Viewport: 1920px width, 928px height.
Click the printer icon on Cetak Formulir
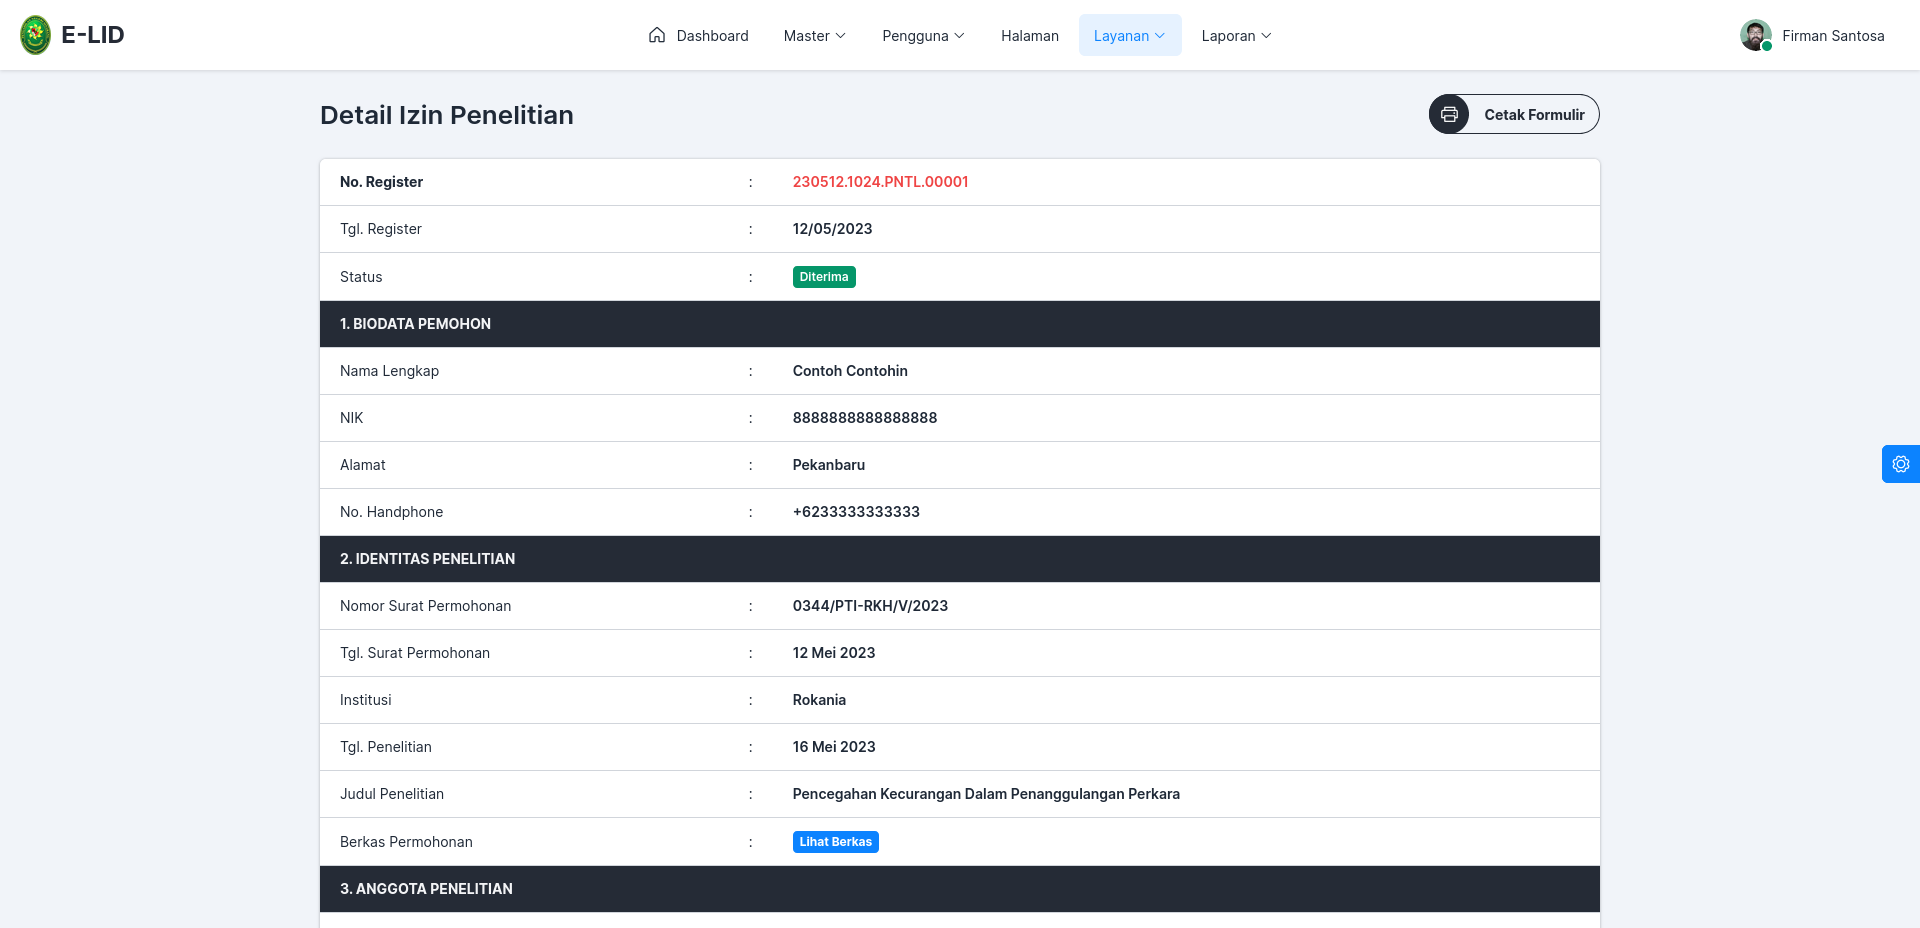1449,114
